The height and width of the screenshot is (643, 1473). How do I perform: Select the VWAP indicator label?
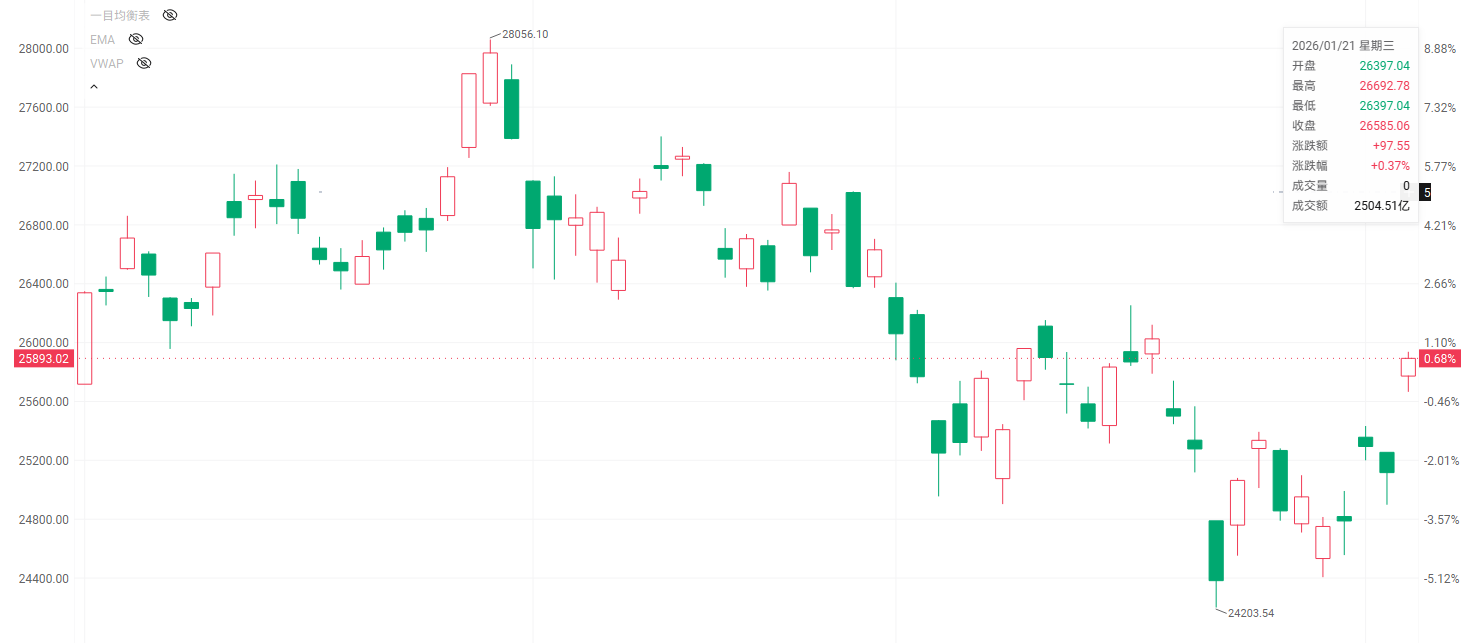106,63
